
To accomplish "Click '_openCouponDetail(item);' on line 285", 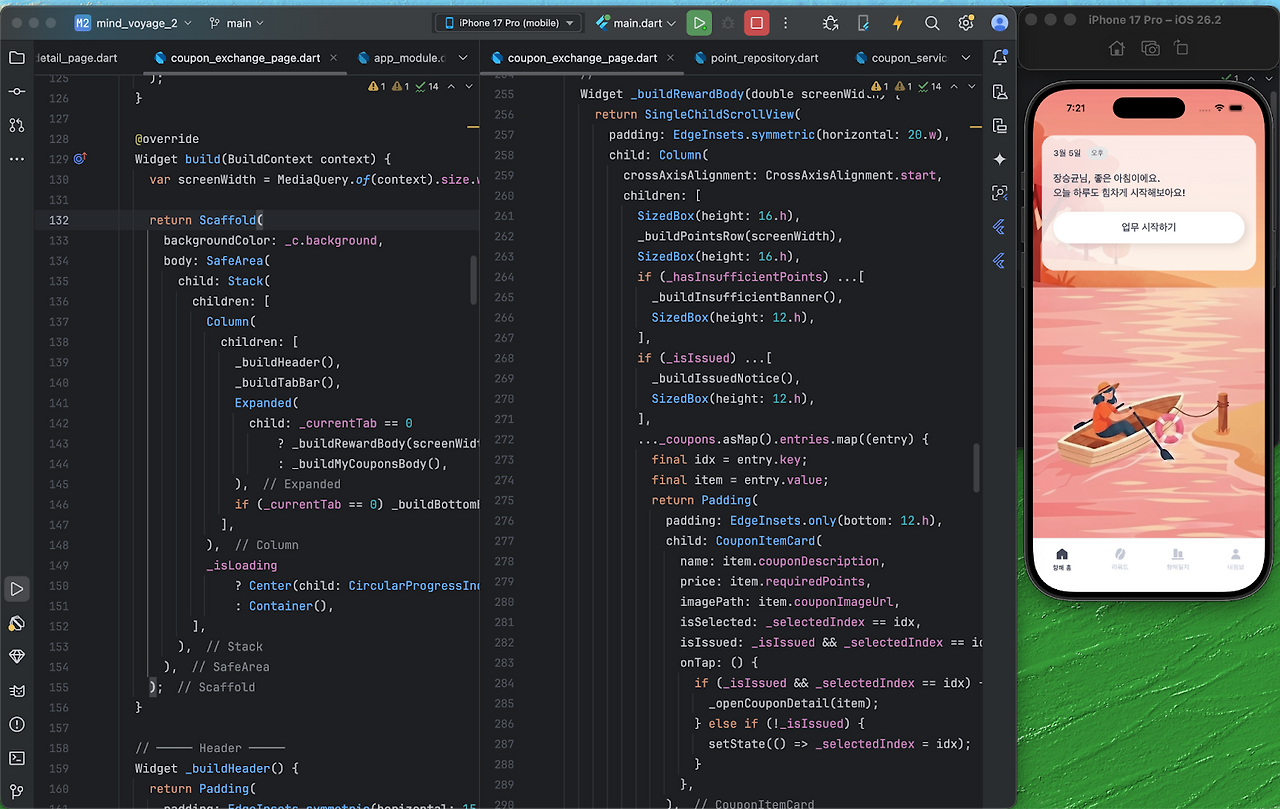I will 794,703.
